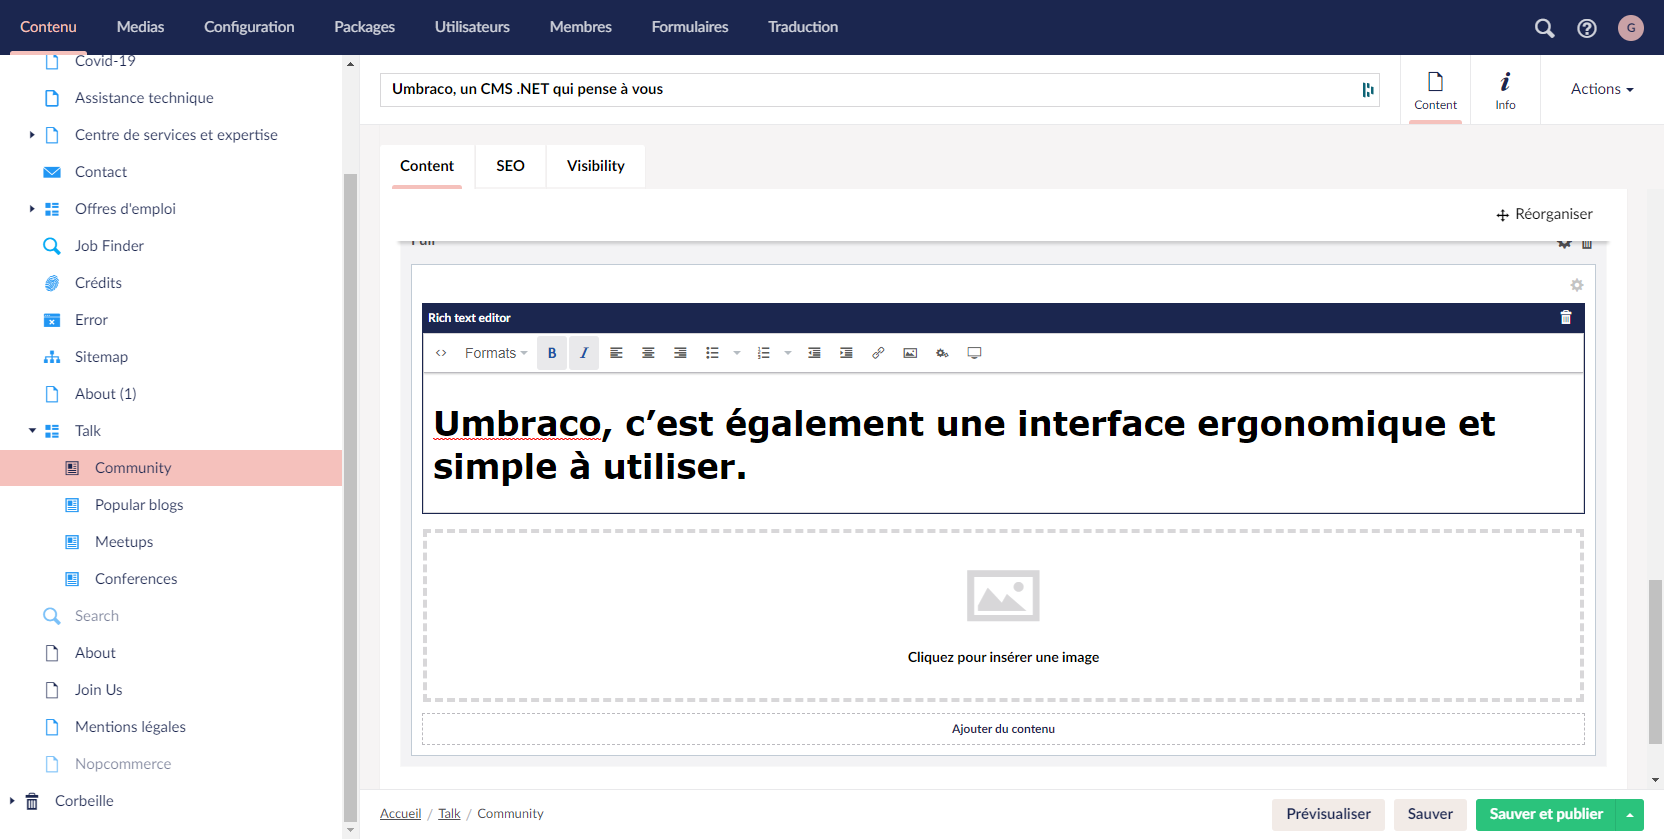Open bullet list style dropdown arrow
1664x839 pixels.
coord(737,353)
